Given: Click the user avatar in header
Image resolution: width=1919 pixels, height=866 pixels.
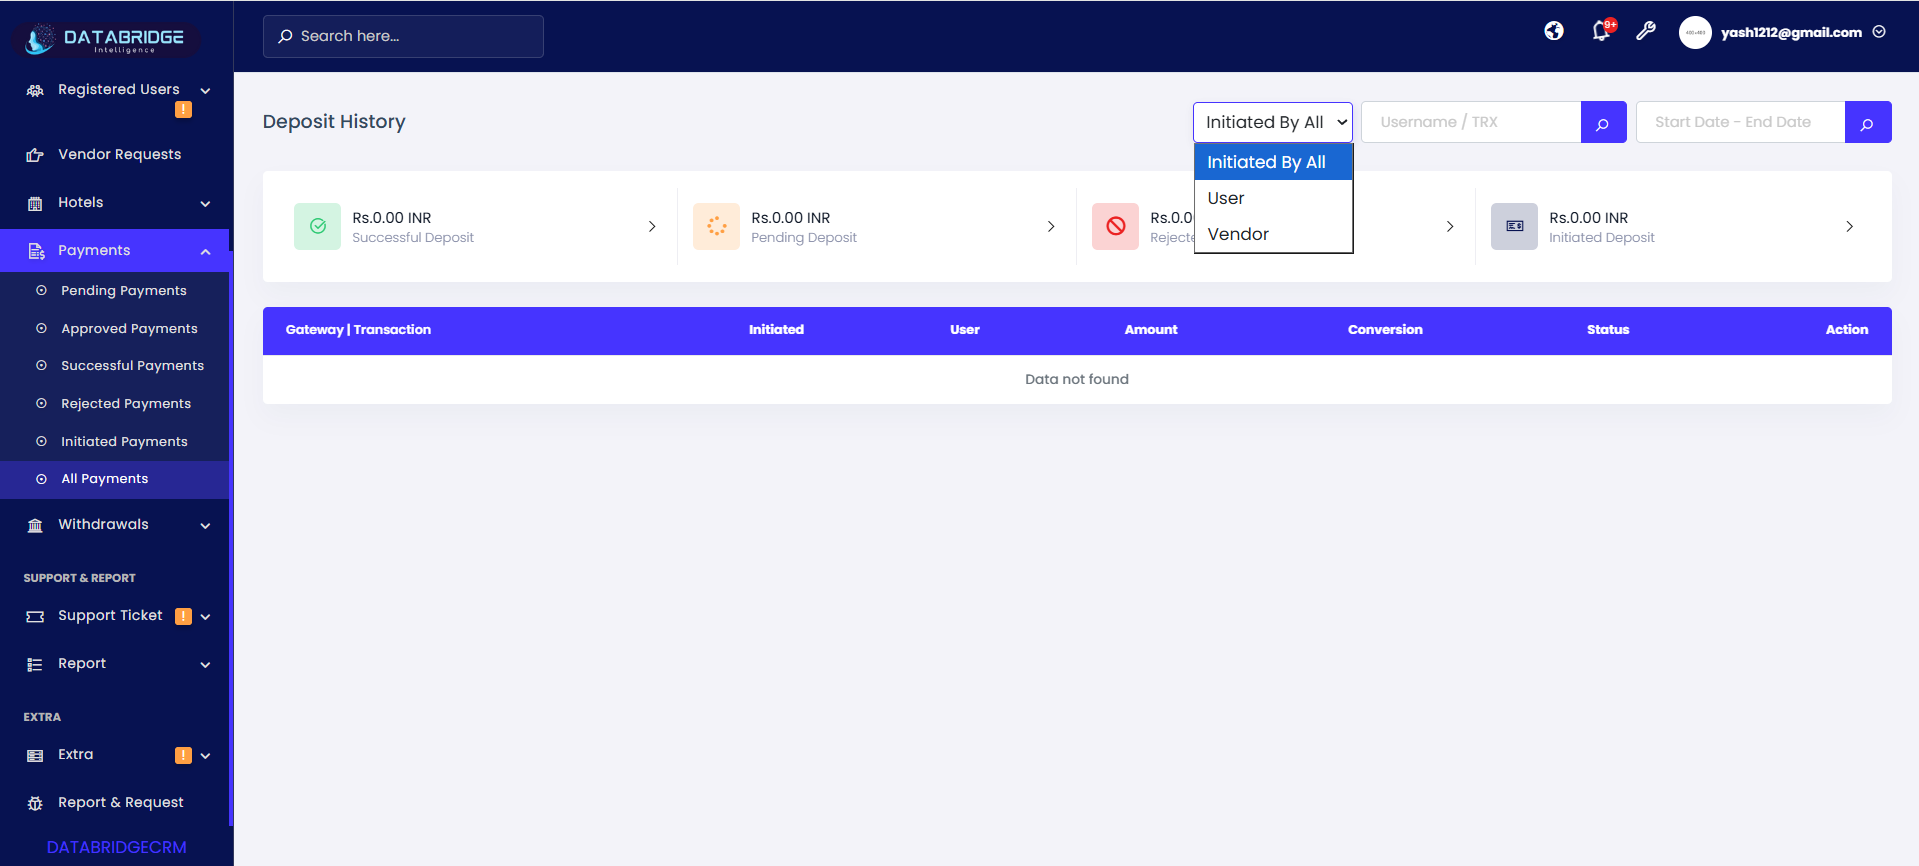Looking at the screenshot, I should 1695,32.
